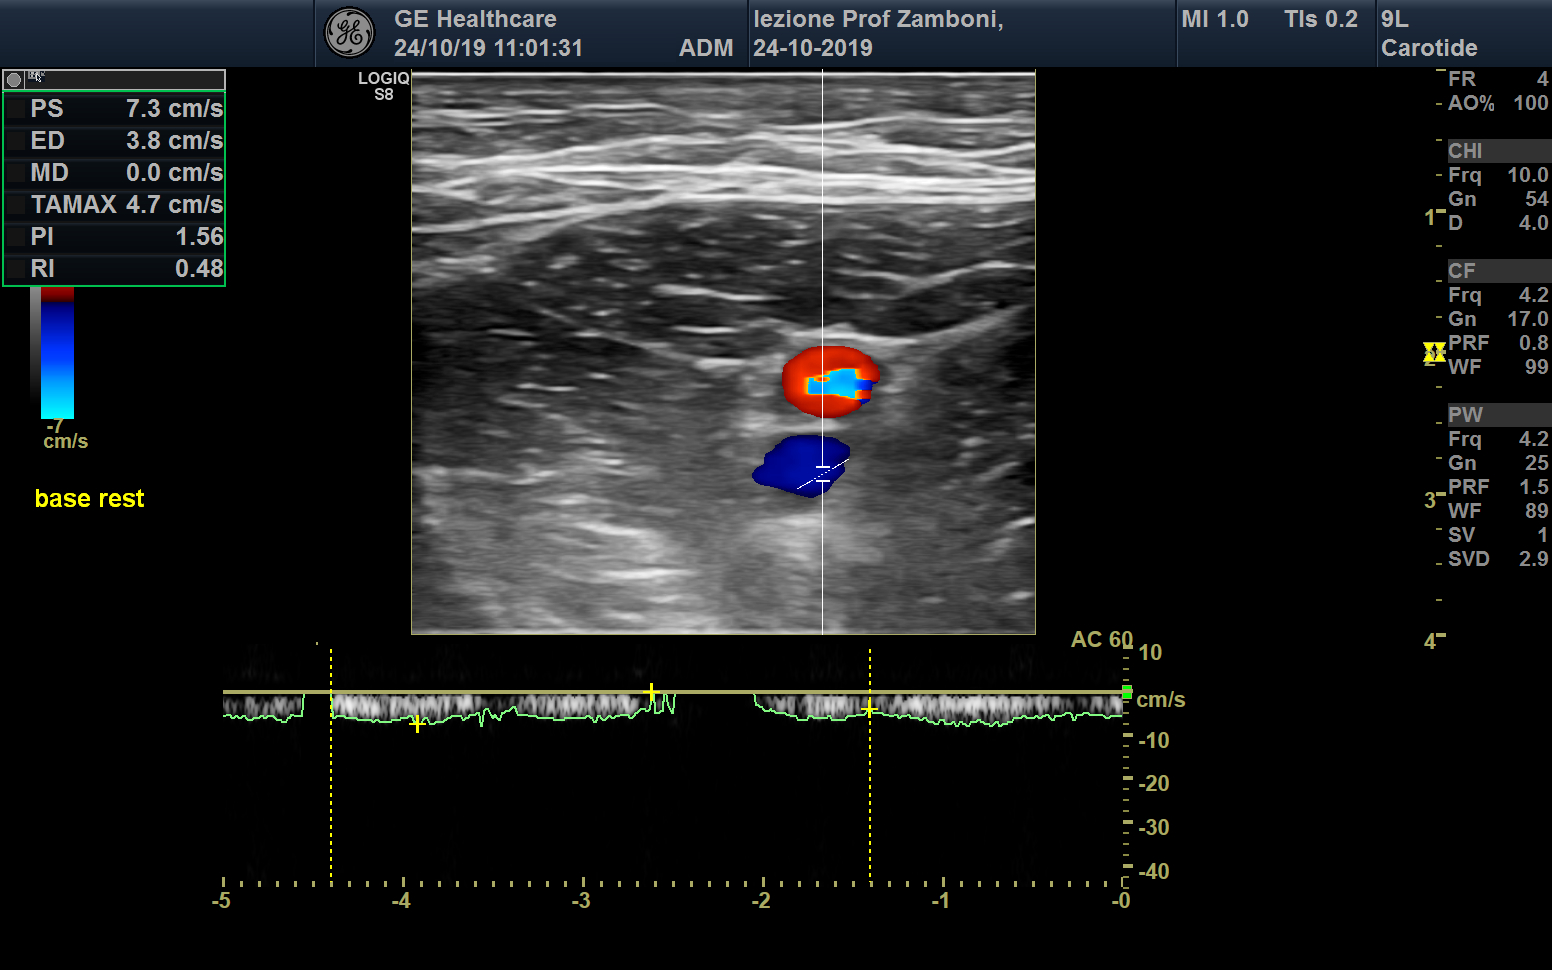Click the GE Healthcare logo

pos(349,33)
